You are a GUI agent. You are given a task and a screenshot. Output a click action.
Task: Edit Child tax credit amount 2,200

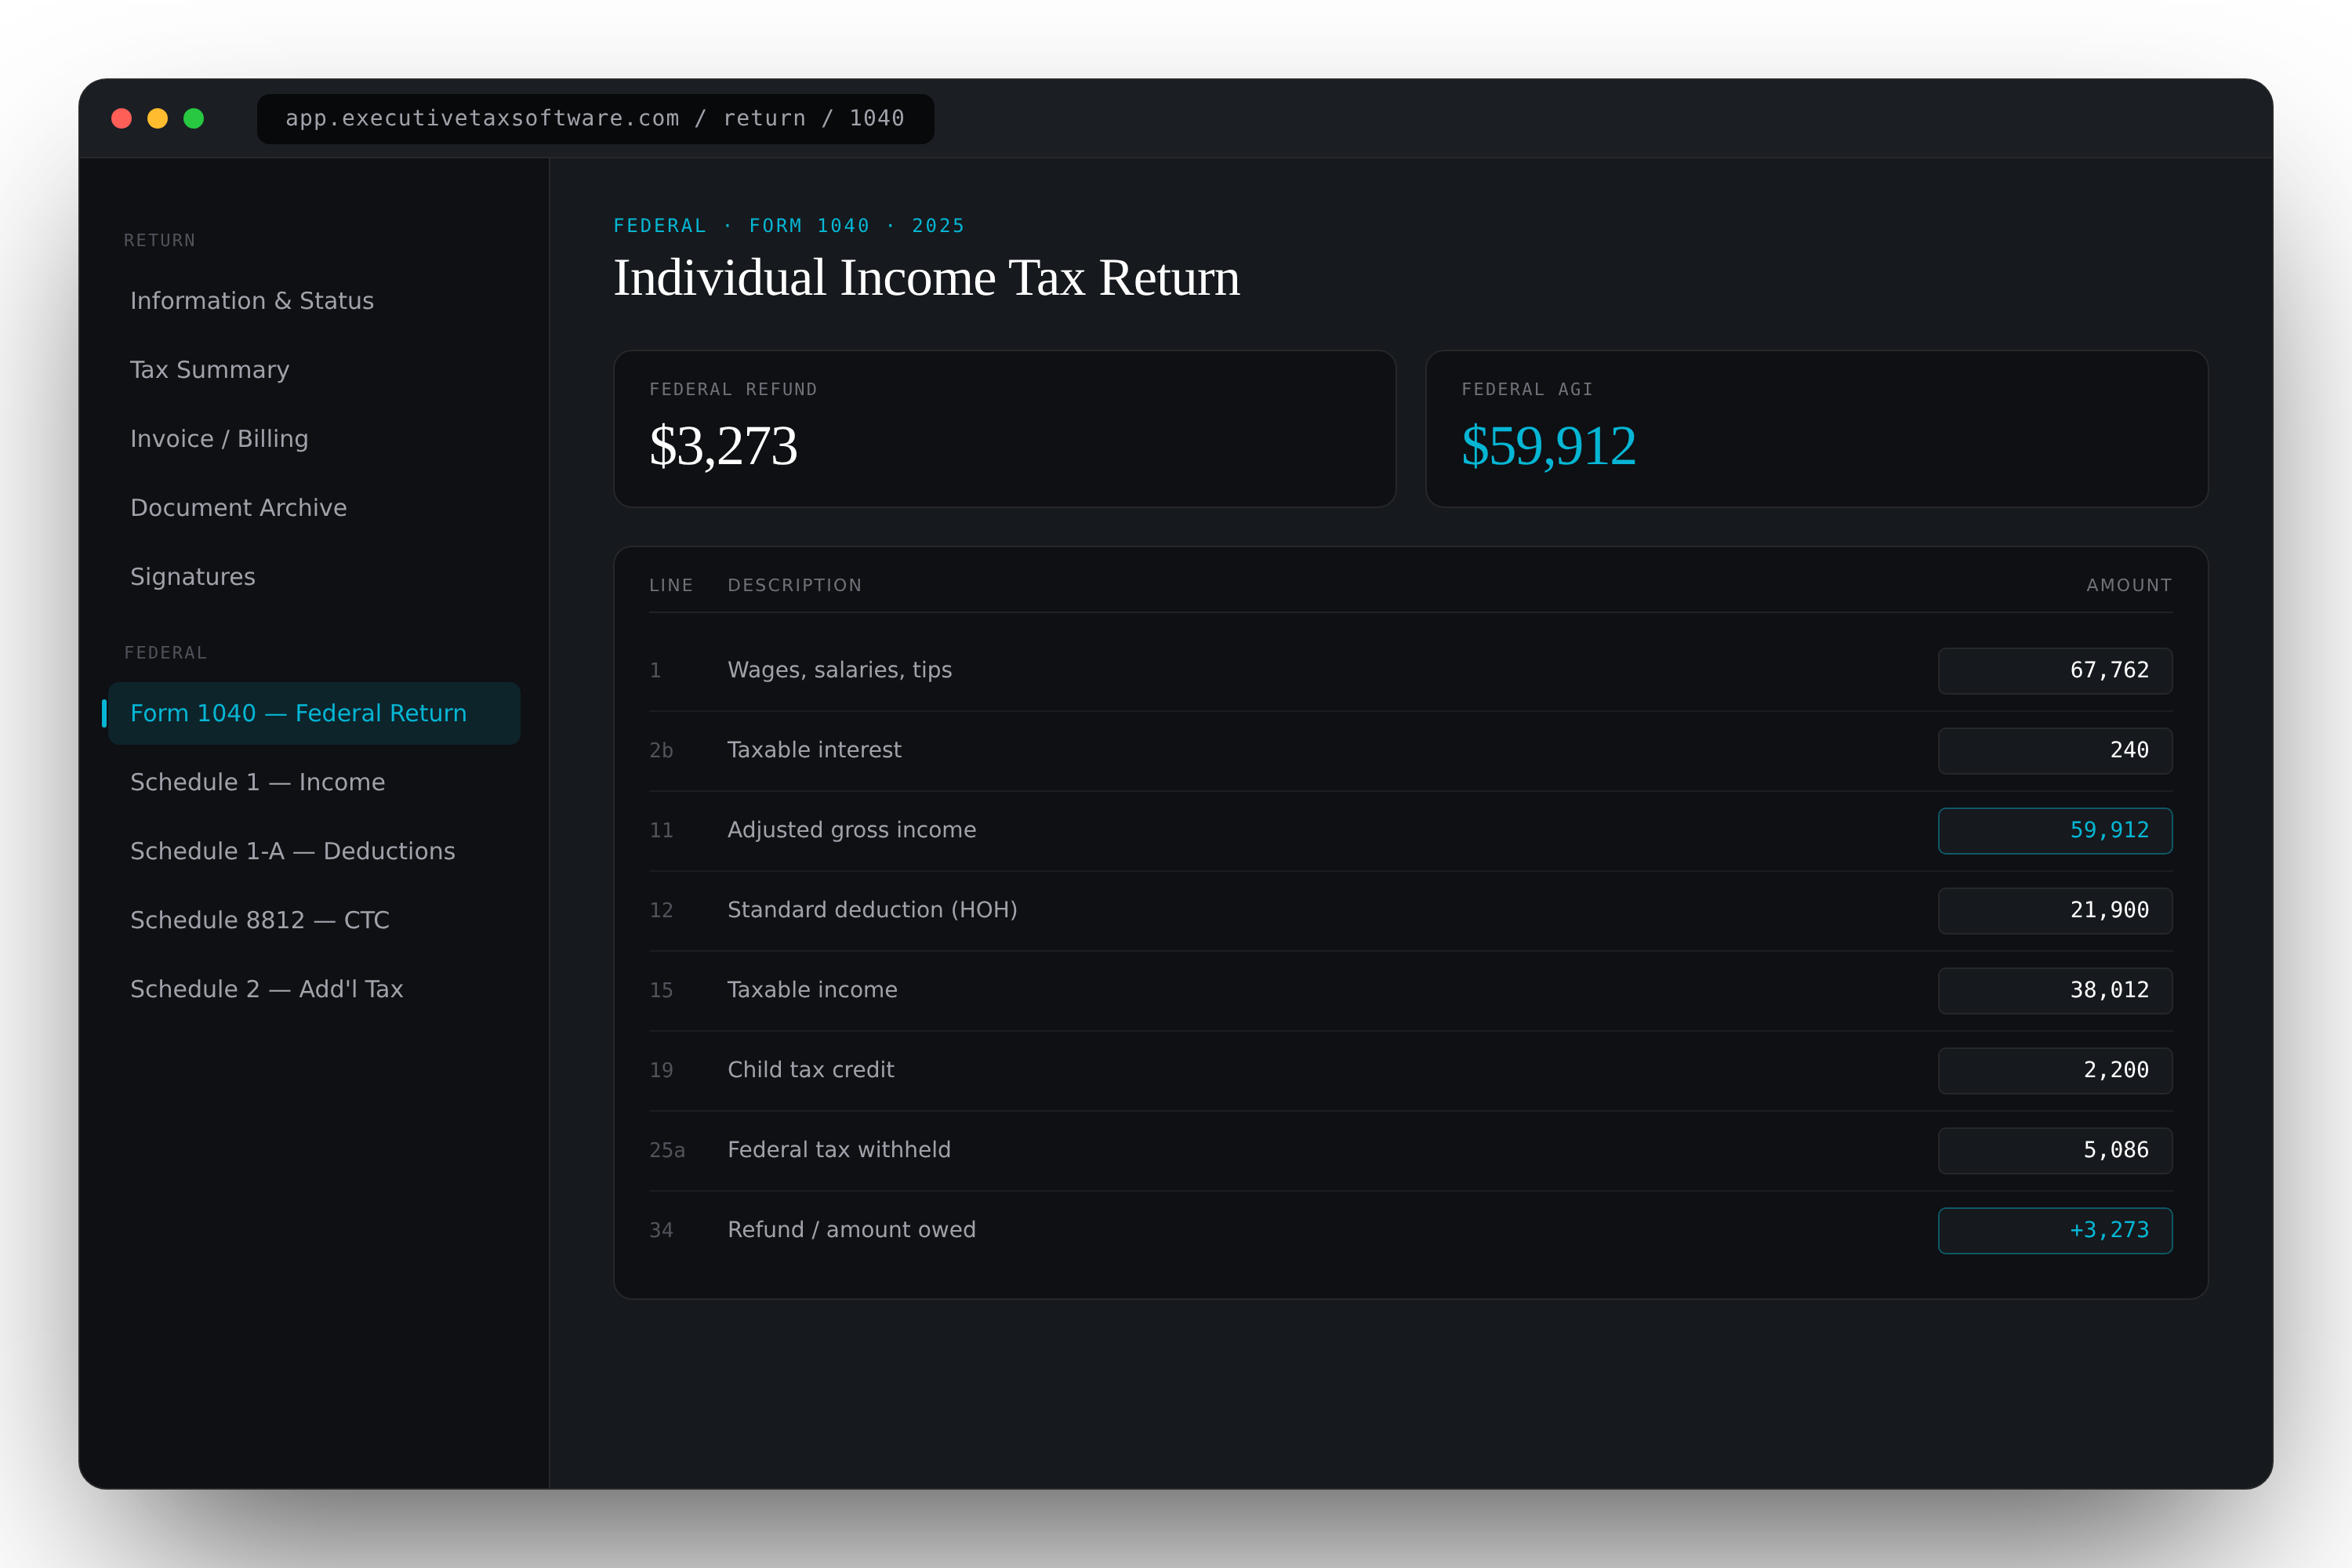click(x=2055, y=1071)
